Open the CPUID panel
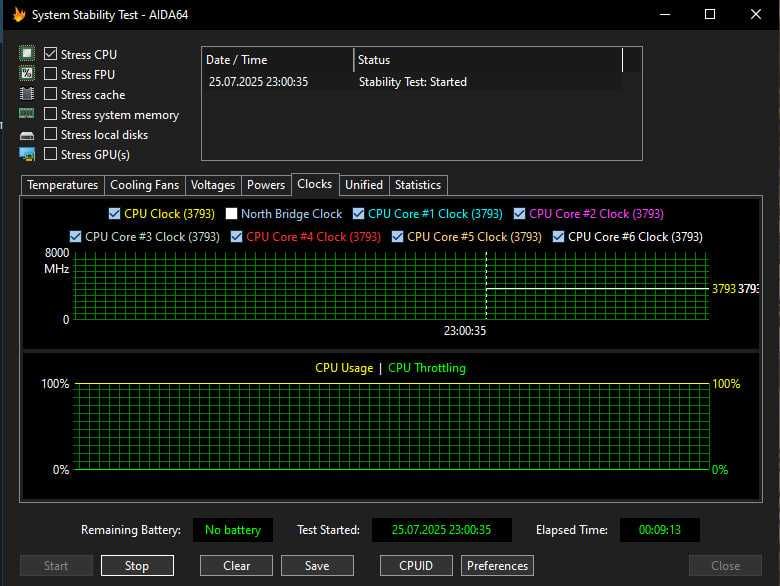The image size is (780, 586). coord(416,566)
